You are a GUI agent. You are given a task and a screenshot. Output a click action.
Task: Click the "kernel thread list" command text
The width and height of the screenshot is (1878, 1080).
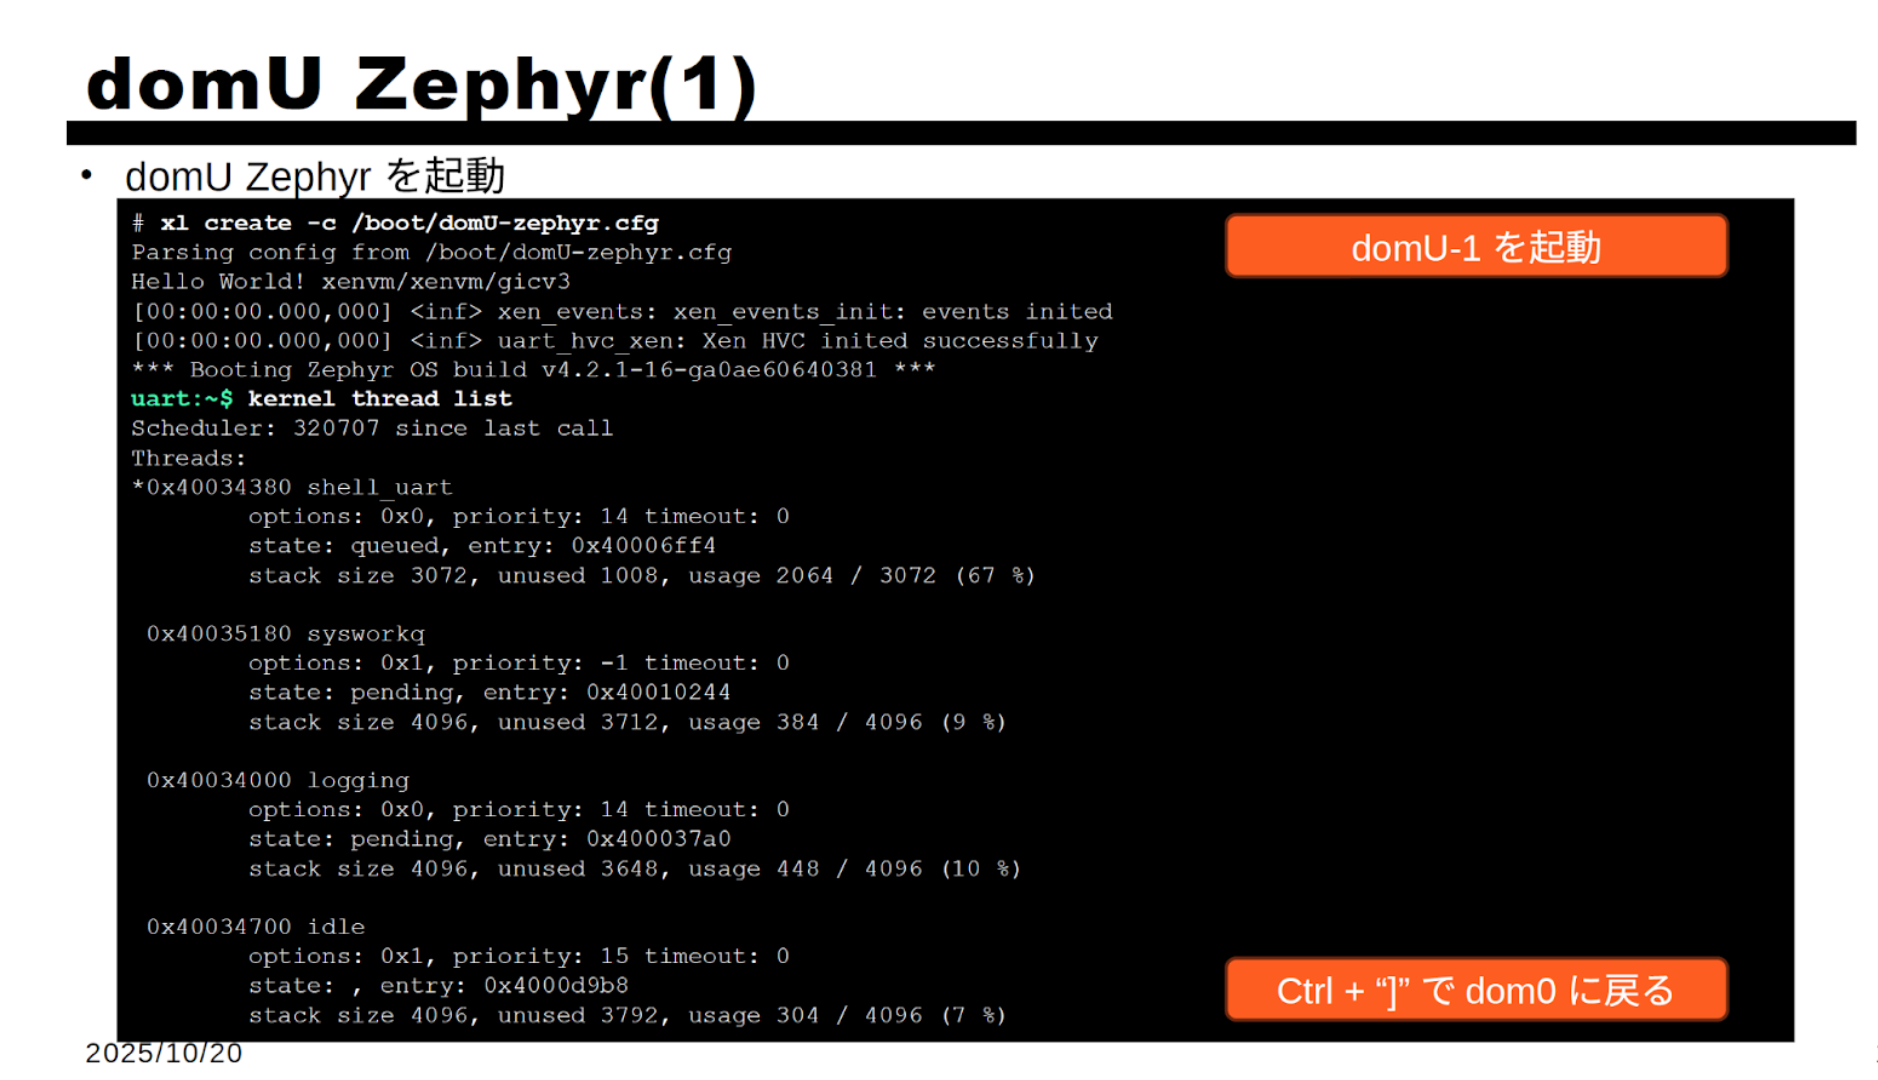[380, 399]
